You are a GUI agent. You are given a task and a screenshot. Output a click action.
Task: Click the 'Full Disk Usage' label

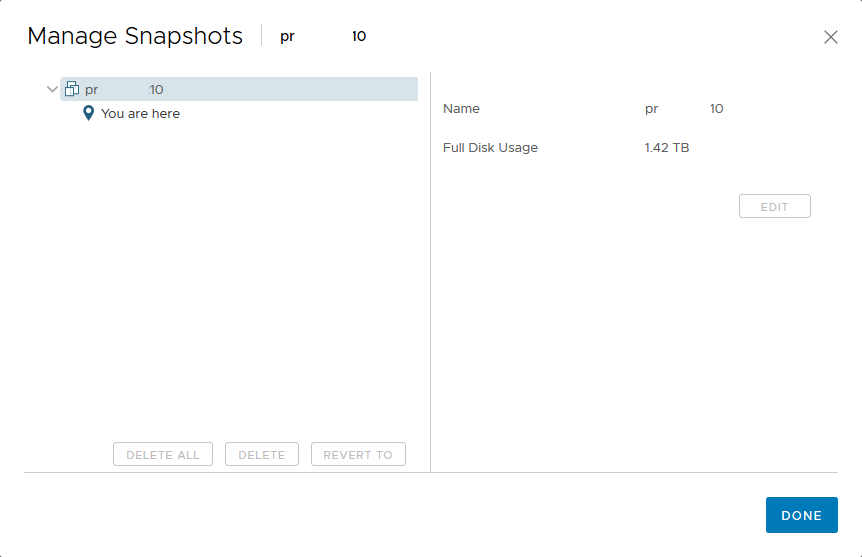coord(490,148)
